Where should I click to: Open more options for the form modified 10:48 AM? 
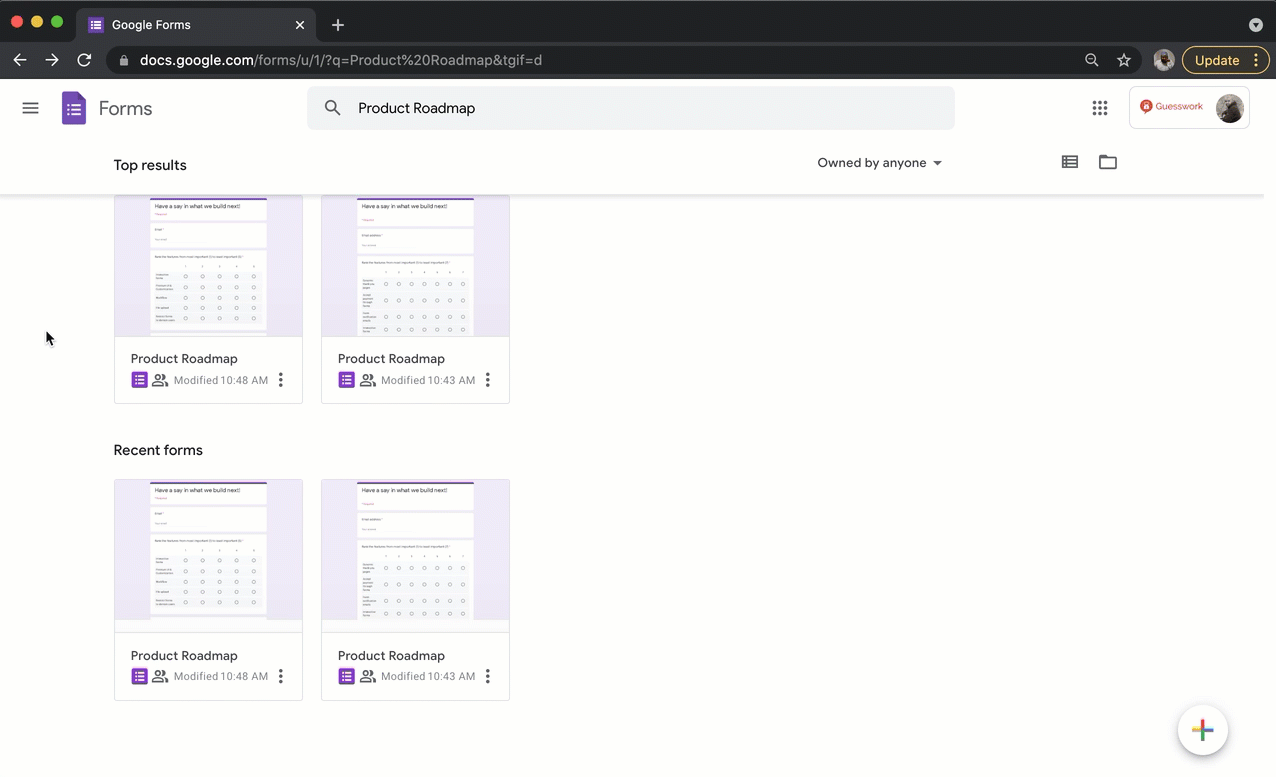coord(280,380)
